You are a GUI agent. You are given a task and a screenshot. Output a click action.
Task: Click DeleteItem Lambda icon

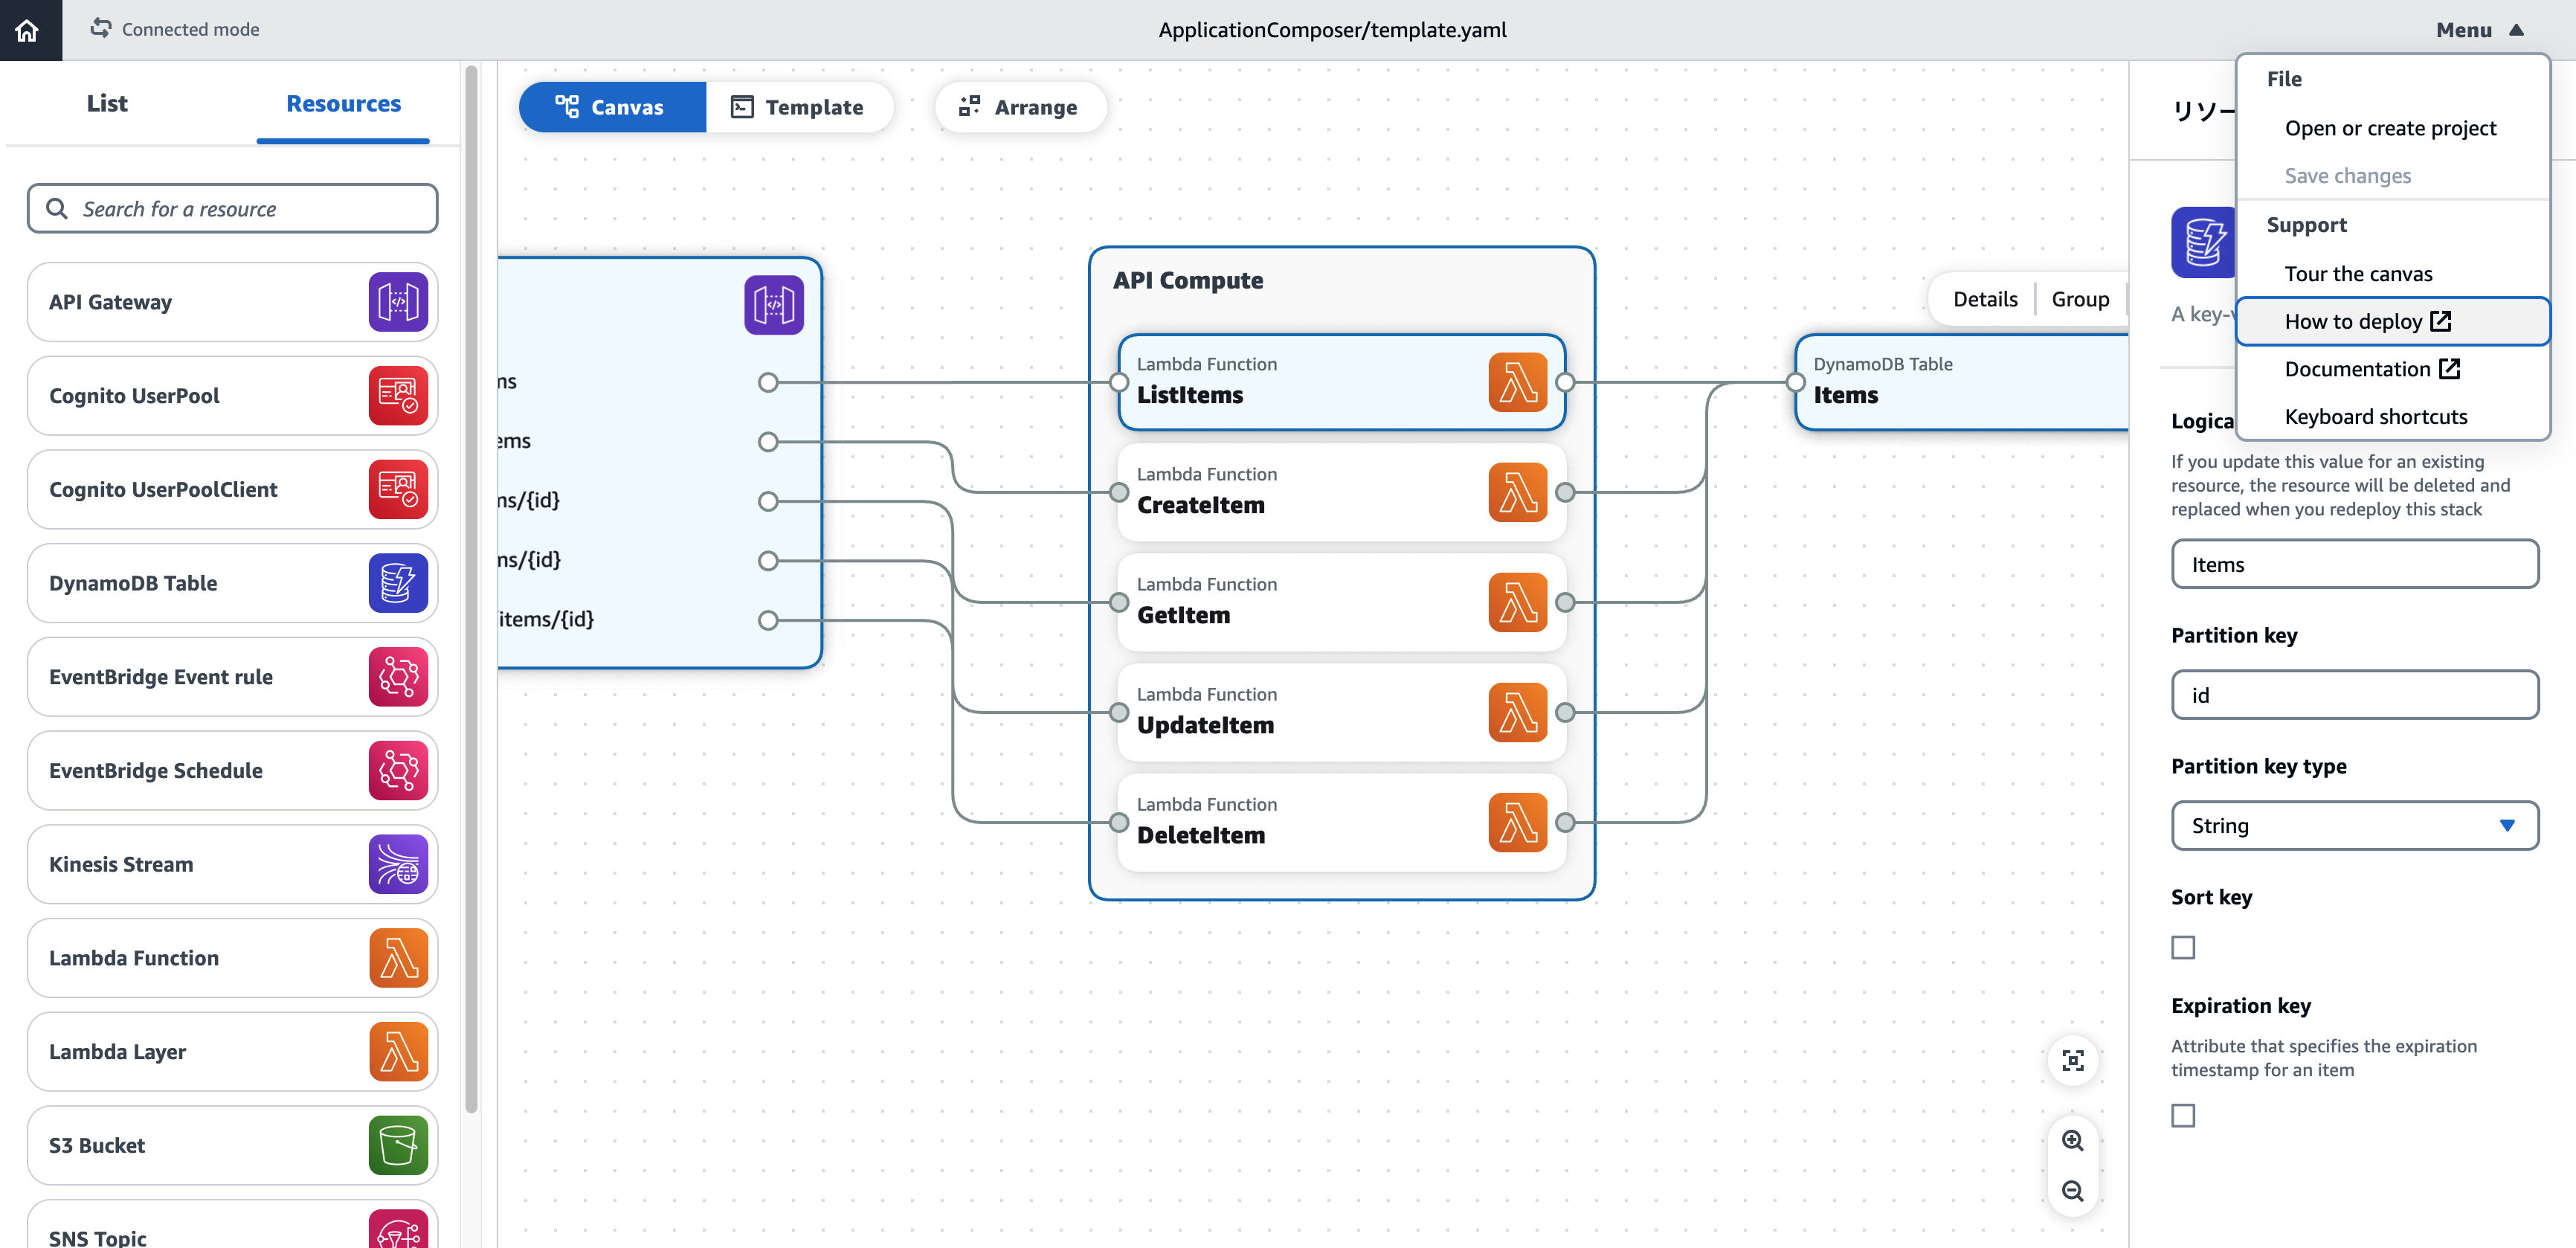(1517, 822)
